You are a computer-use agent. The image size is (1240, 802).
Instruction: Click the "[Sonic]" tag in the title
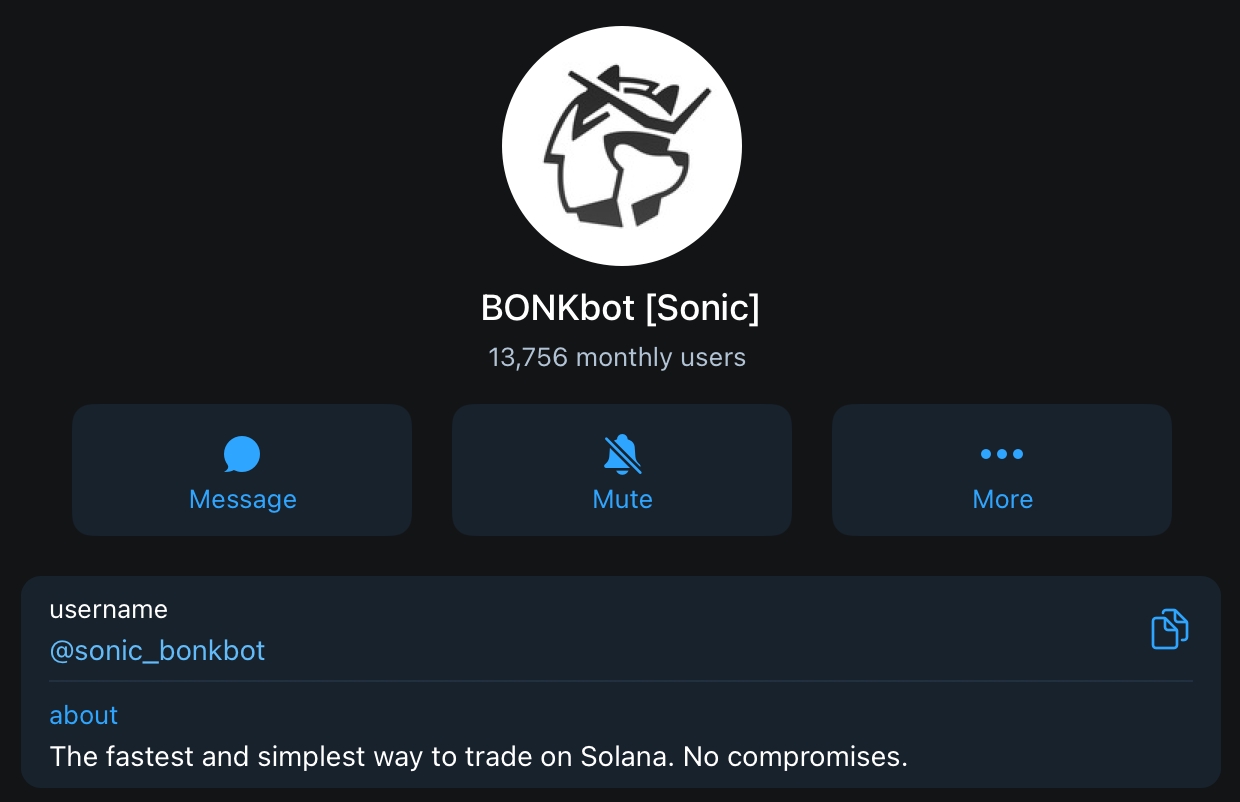[702, 308]
